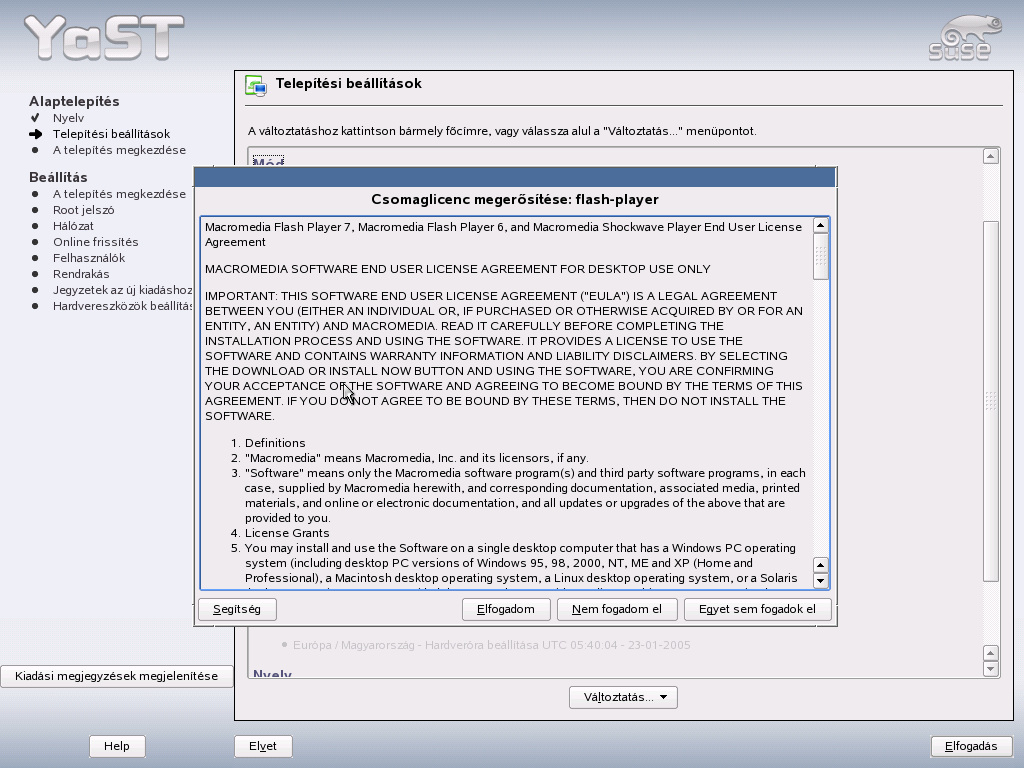Click the license text lower scroll up arrow
The width and height of the screenshot is (1024, 768).
[x=821, y=564]
